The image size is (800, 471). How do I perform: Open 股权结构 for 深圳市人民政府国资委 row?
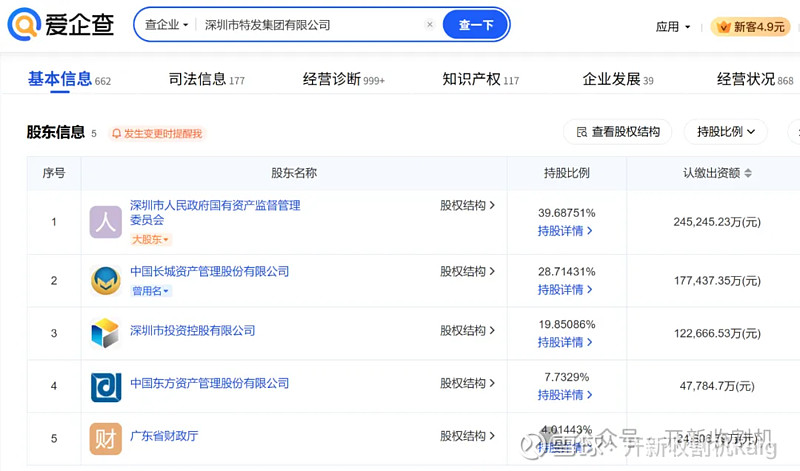pyautogui.click(x=467, y=205)
